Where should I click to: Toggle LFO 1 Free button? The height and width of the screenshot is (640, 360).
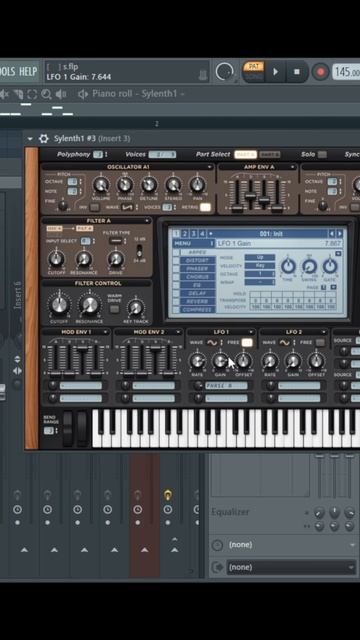[x=247, y=343]
